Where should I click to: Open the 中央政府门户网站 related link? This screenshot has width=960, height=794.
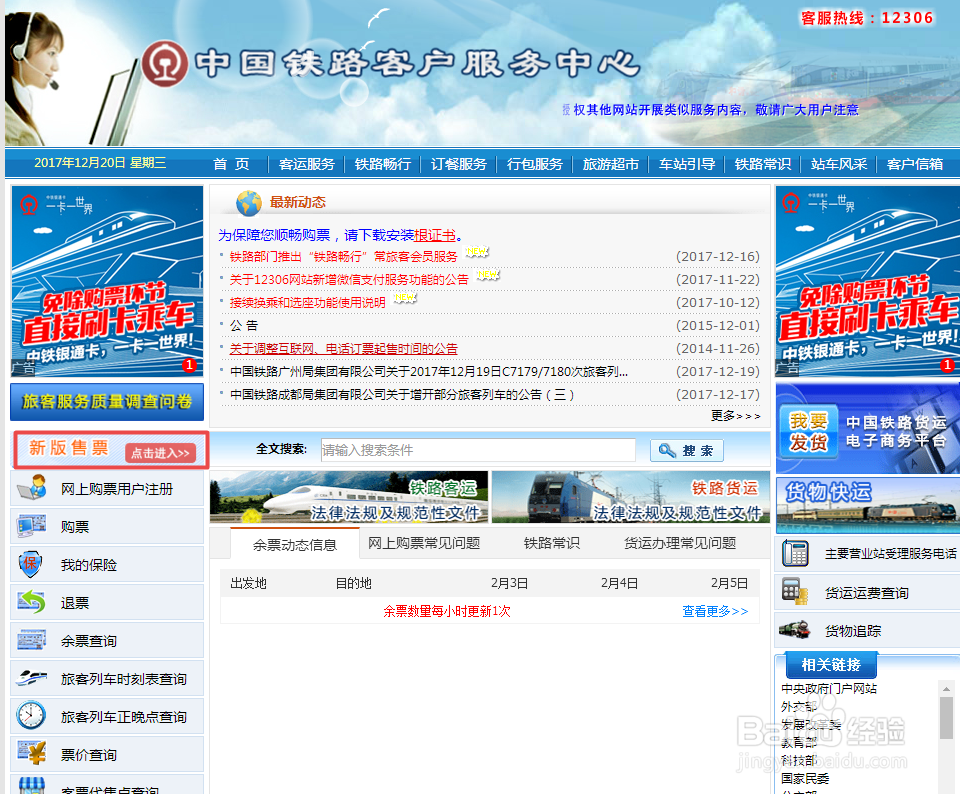coord(829,689)
